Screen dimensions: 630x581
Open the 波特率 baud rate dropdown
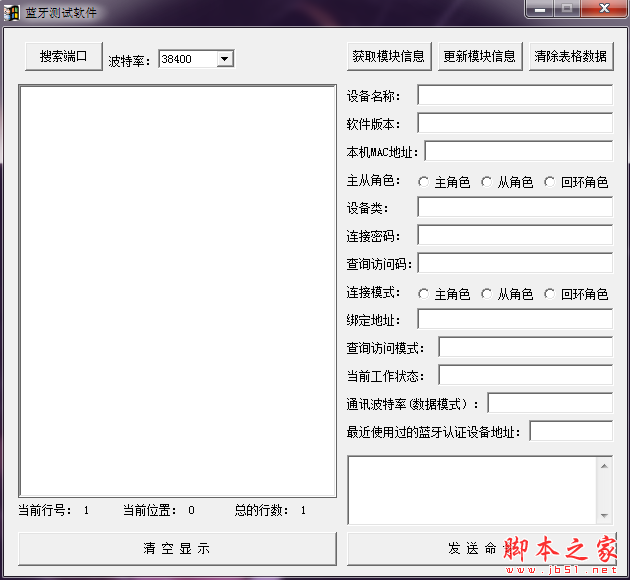[x=225, y=59]
